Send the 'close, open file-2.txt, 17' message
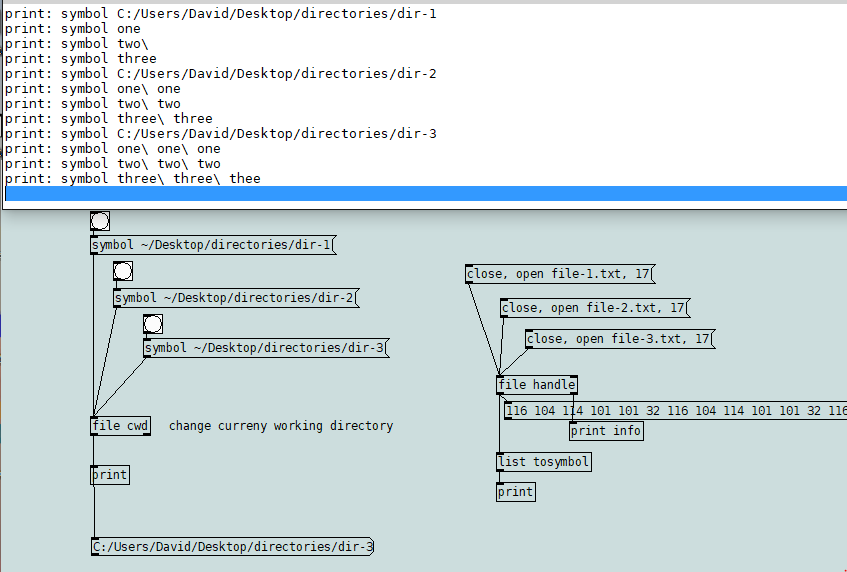Image resolution: width=847 pixels, height=572 pixels. tap(594, 308)
